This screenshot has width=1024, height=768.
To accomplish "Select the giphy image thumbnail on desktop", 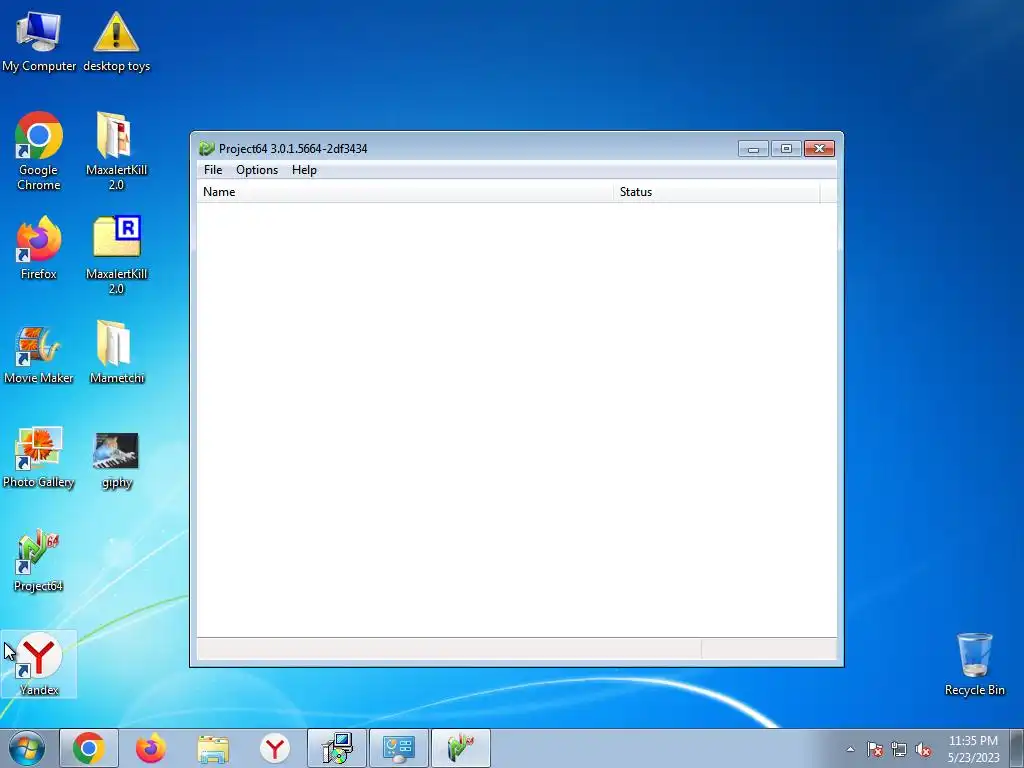I will [116, 460].
